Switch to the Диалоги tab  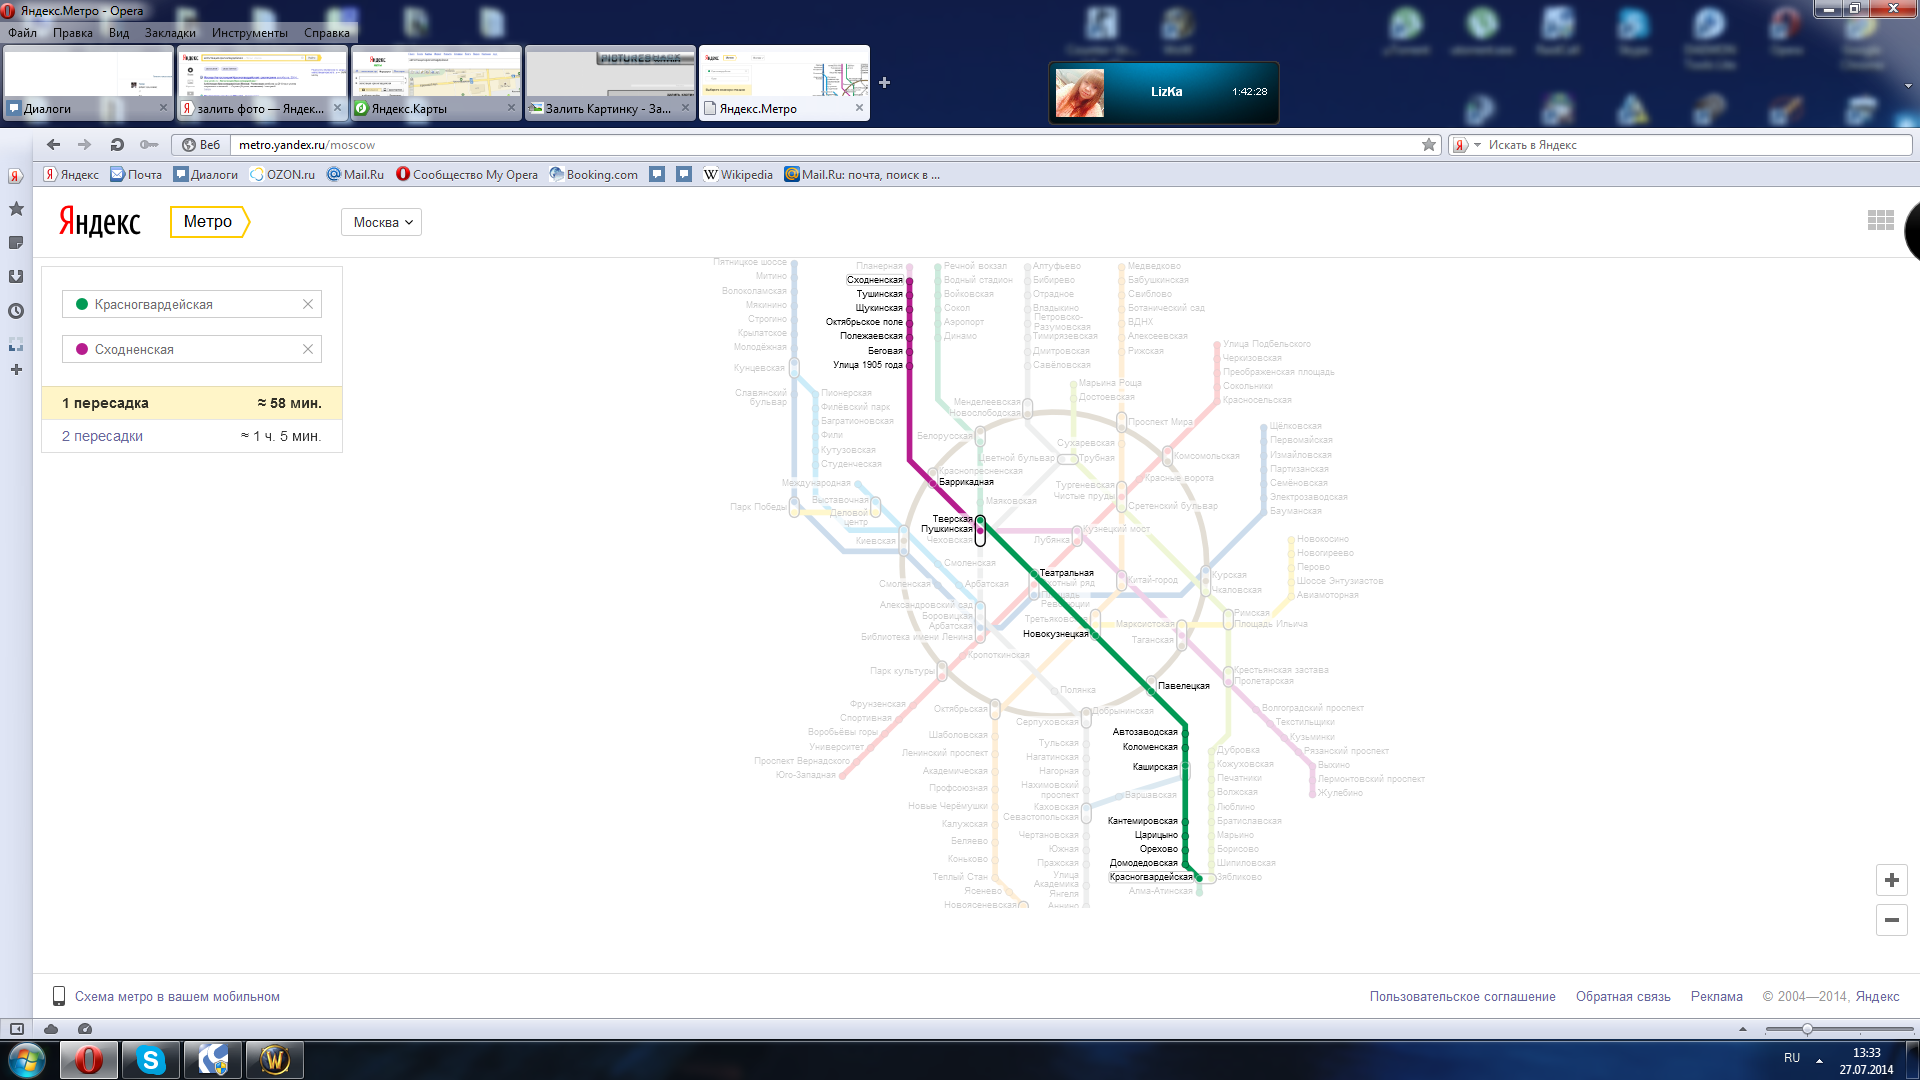pos(88,83)
